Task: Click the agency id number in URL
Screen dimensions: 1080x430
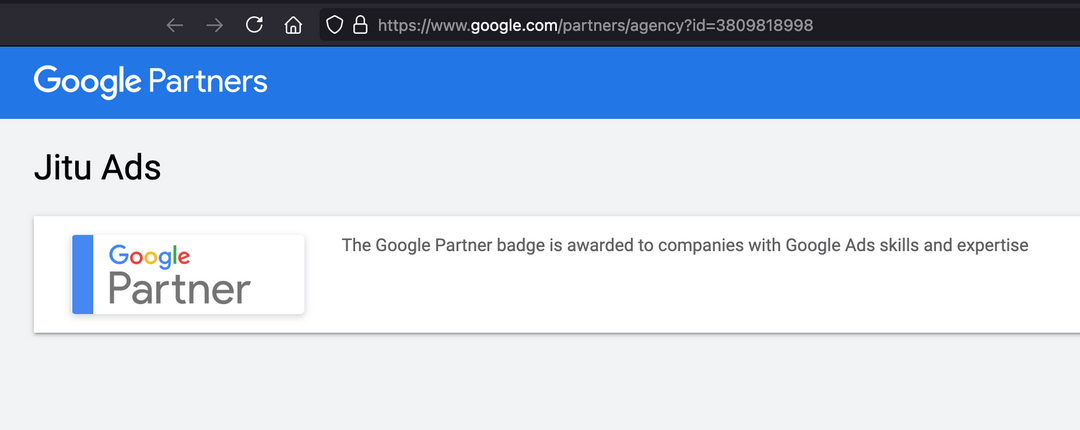Action: pyautogui.click(x=763, y=25)
